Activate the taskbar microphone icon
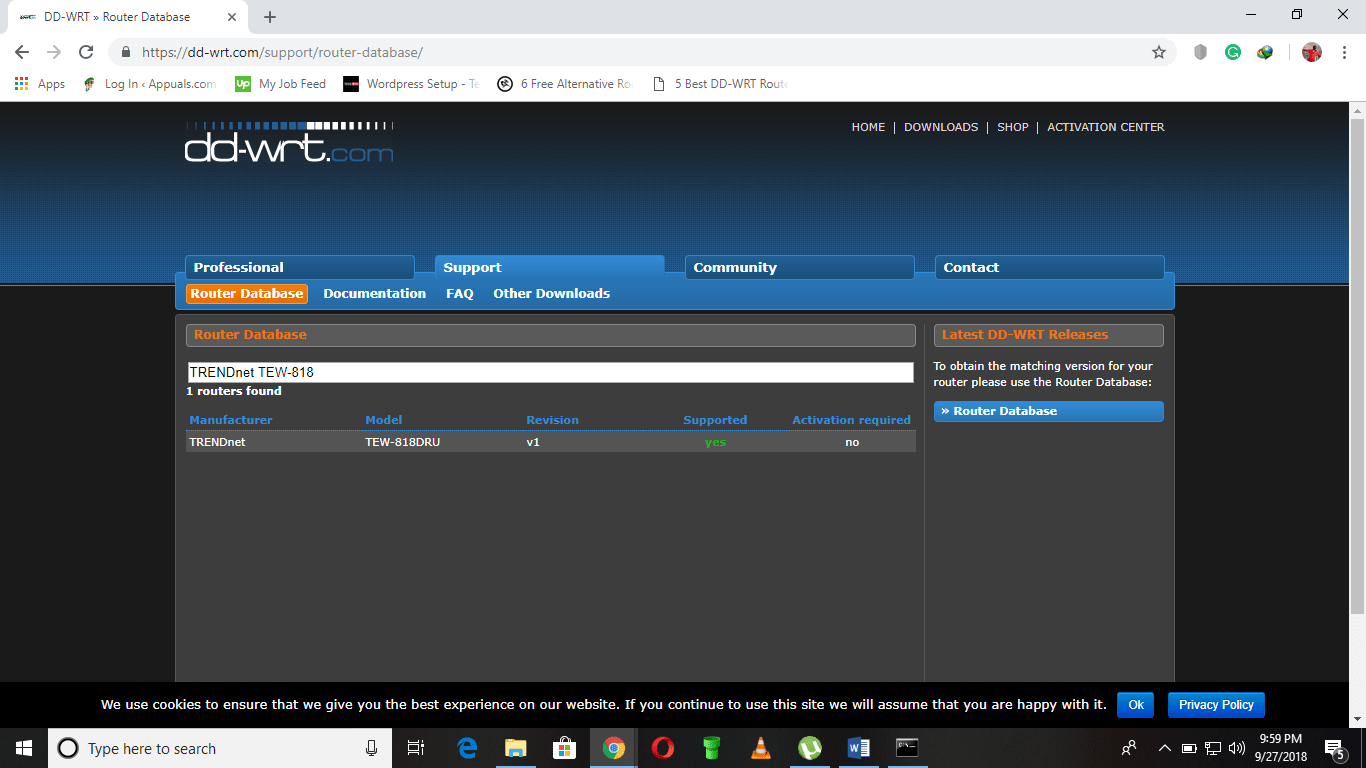Image resolution: width=1366 pixels, height=768 pixels. click(x=371, y=748)
